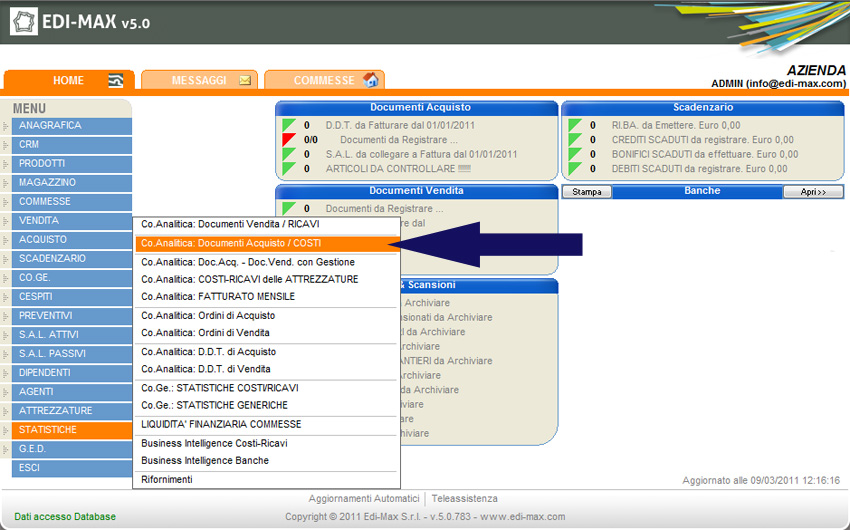Click the envelope icon on MESSAGGI tab
The height and width of the screenshot is (530, 850).
[x=245, y=80]
